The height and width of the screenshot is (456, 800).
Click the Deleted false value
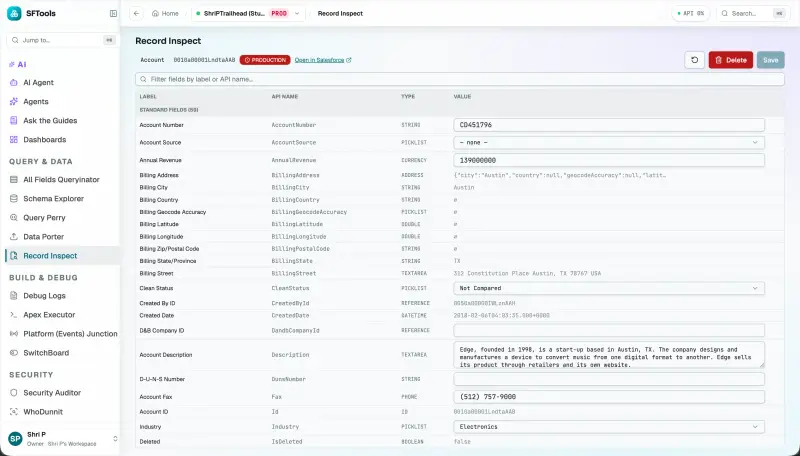coord(462,442)
